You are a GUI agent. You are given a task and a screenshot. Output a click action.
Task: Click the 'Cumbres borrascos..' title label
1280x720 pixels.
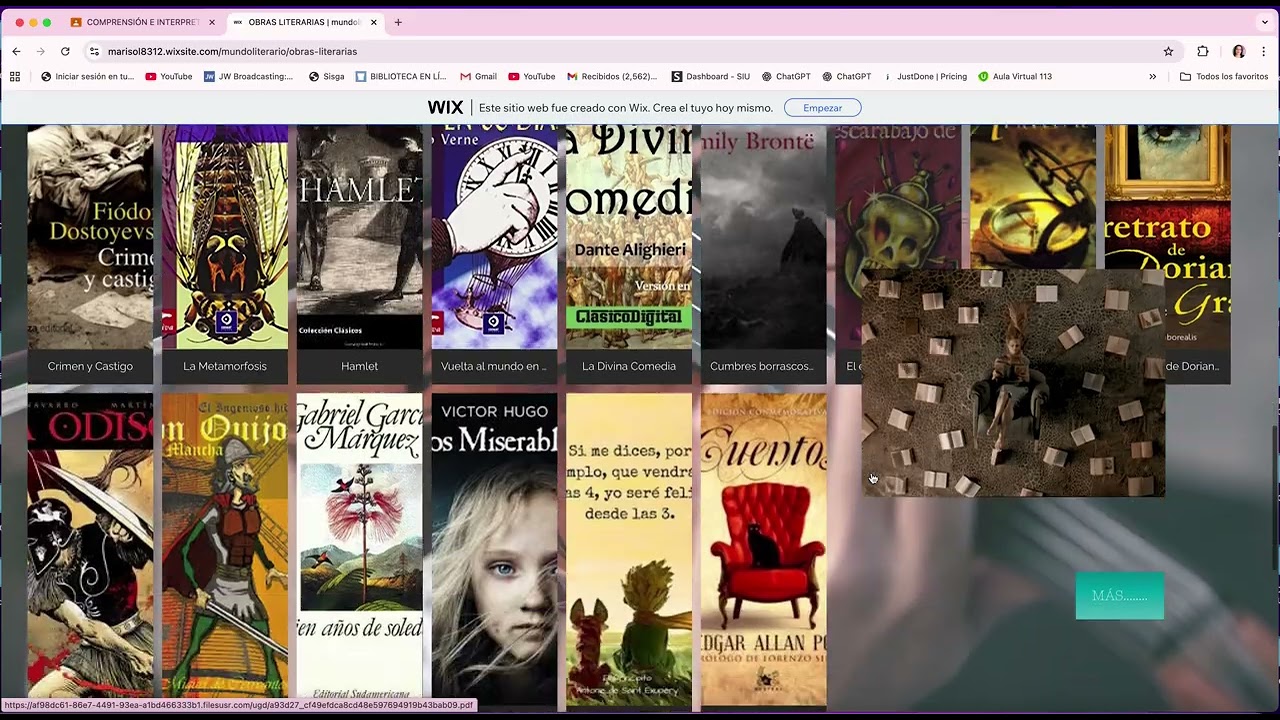[x=762, y=366]
